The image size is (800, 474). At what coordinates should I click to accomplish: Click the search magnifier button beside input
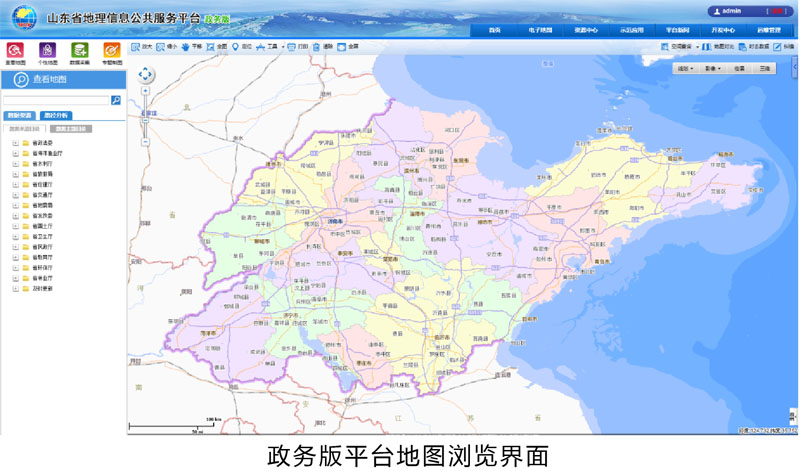point(116,100)
